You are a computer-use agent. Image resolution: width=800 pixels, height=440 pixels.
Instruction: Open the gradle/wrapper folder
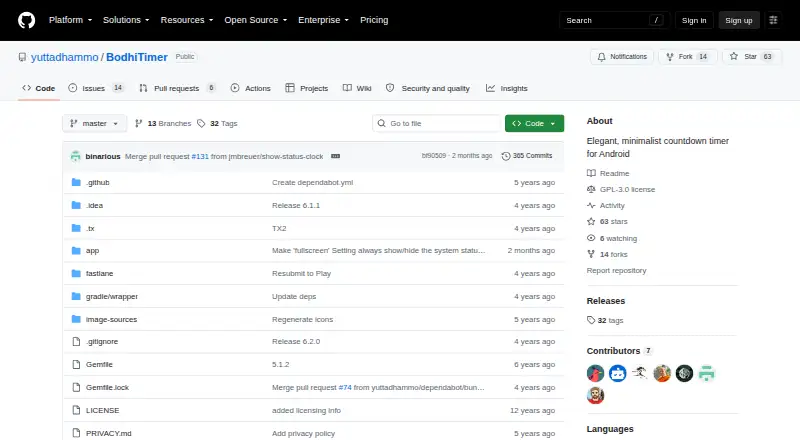pos(112,297)
